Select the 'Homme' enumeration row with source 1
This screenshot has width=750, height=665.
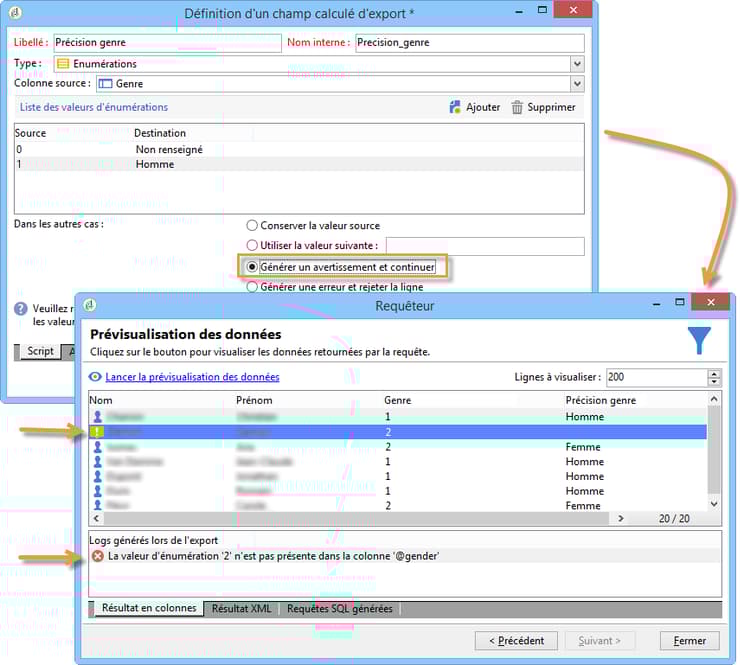[x=299, y=164]
